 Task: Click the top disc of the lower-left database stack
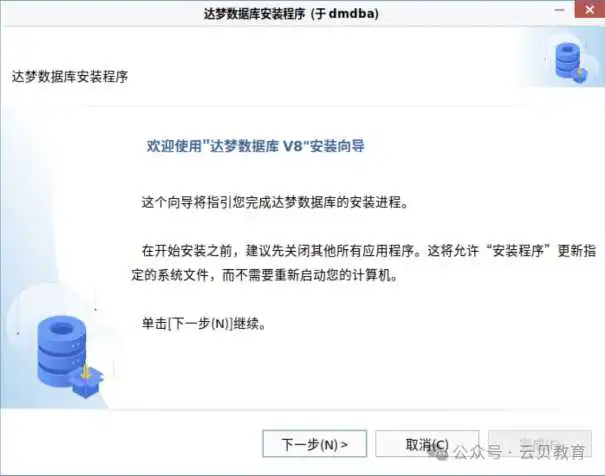(x=62, y=330)
